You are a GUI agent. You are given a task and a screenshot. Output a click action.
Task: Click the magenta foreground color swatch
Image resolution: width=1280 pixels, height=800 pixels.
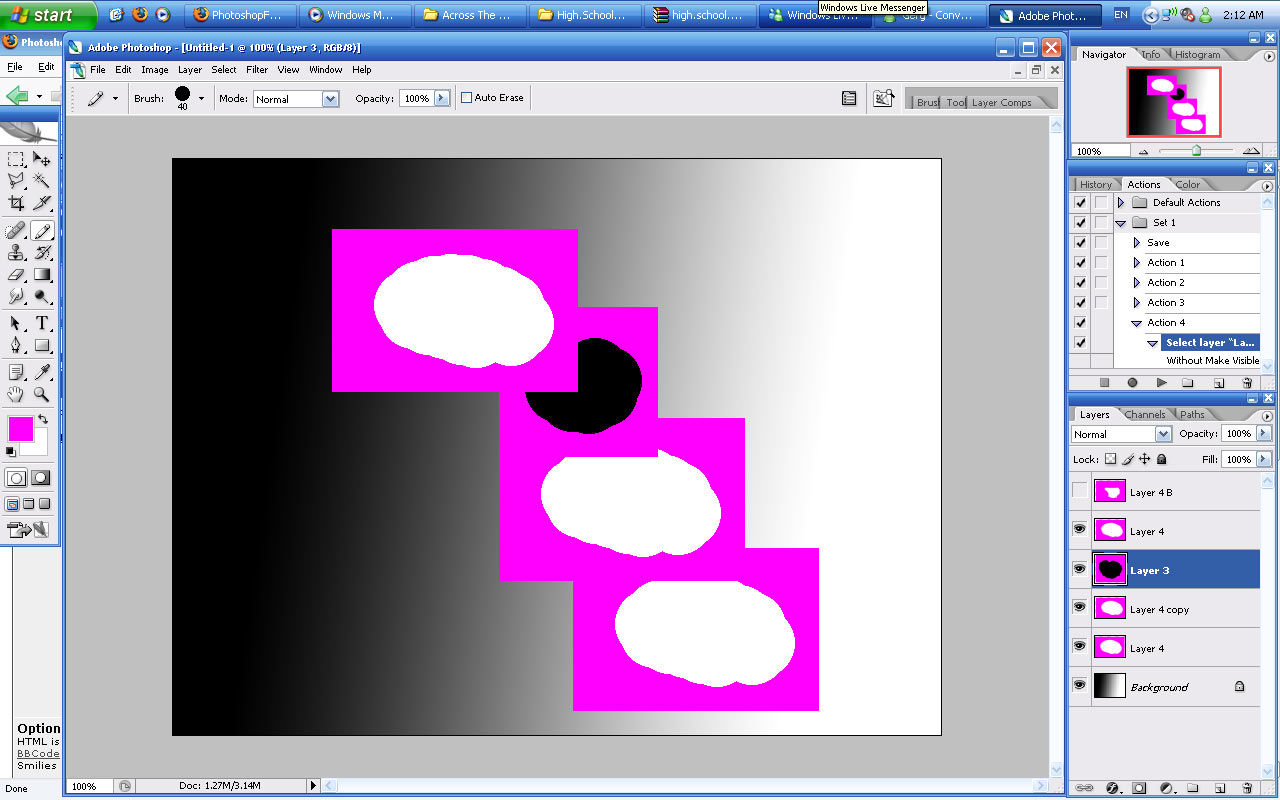pos(20,428)
